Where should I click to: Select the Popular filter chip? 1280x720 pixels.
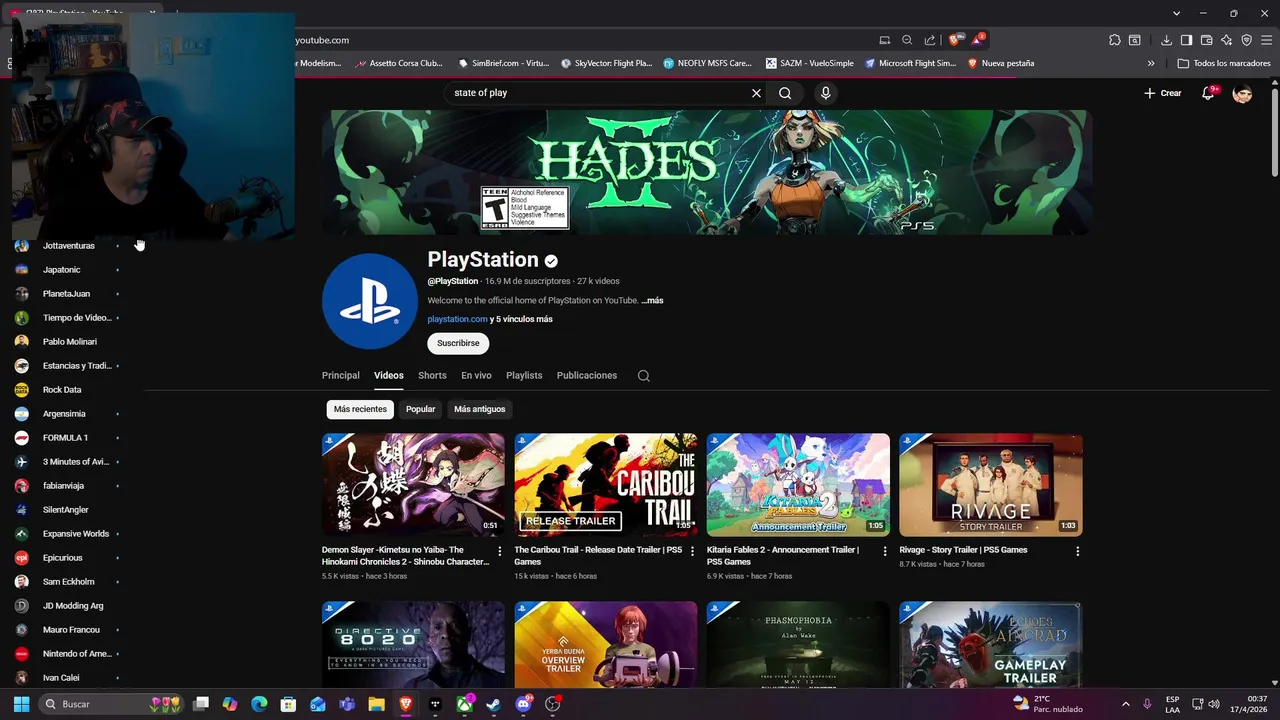click(x=421, y=409)
